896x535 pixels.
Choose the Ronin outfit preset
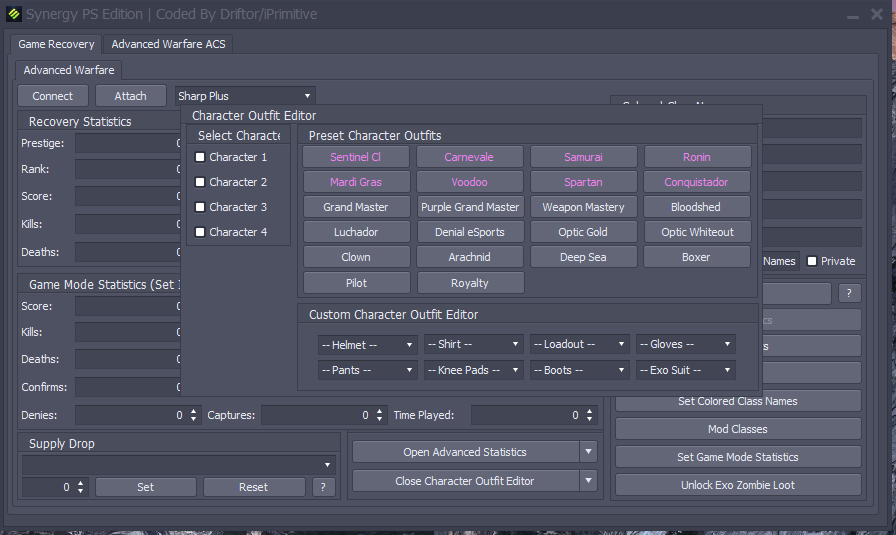697,157
